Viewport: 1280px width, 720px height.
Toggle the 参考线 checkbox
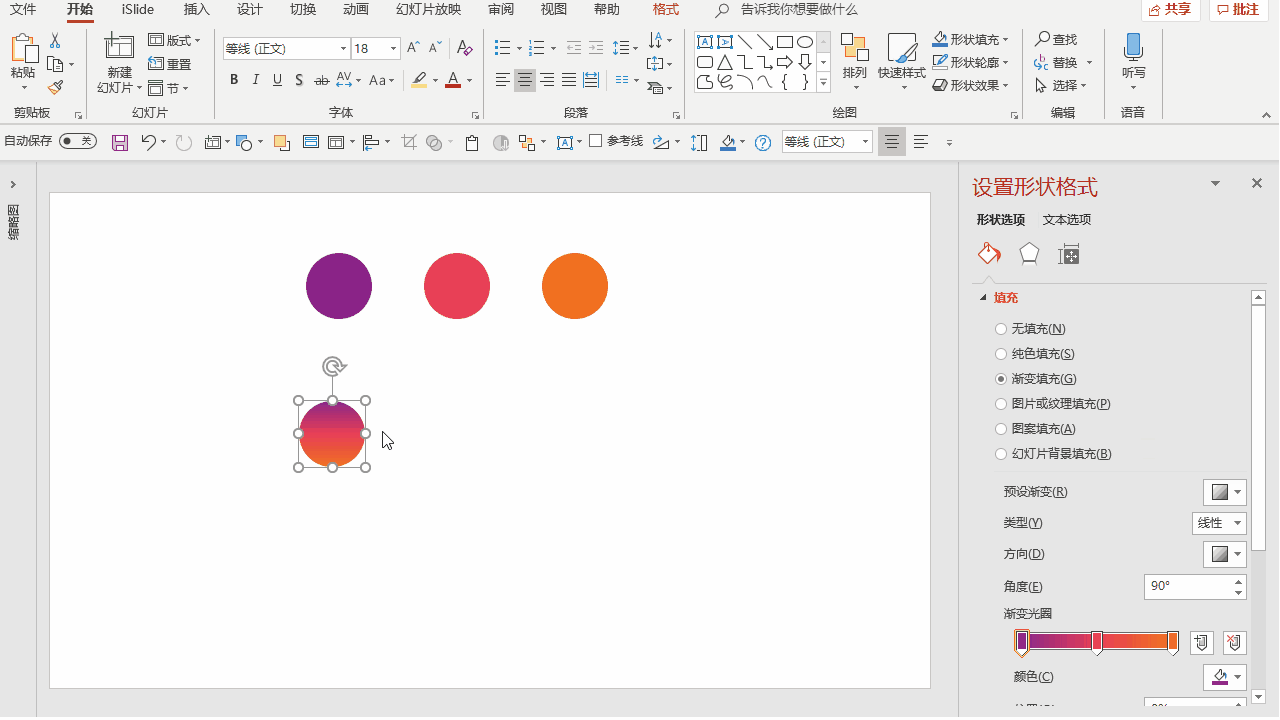click(x=596, y=141)
